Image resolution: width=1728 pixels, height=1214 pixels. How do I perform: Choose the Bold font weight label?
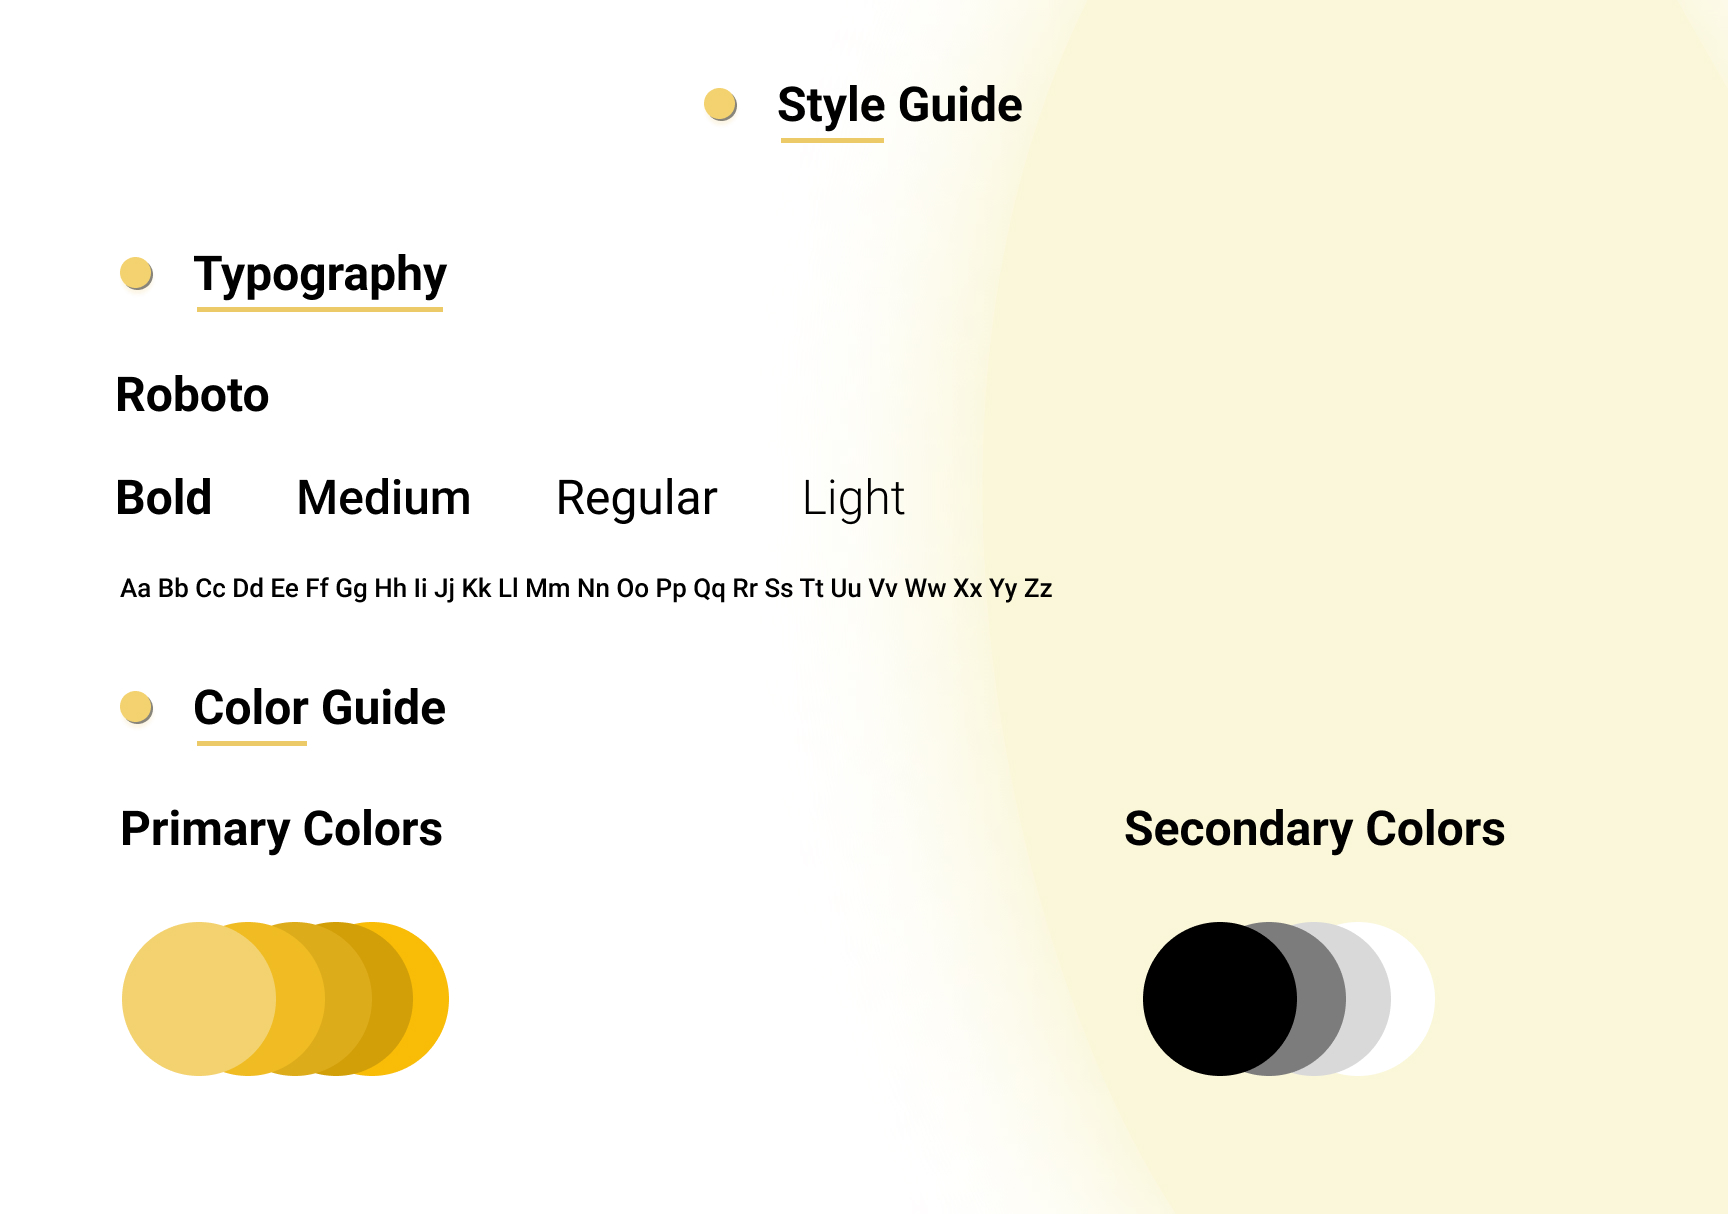click(x=164, y=498)
